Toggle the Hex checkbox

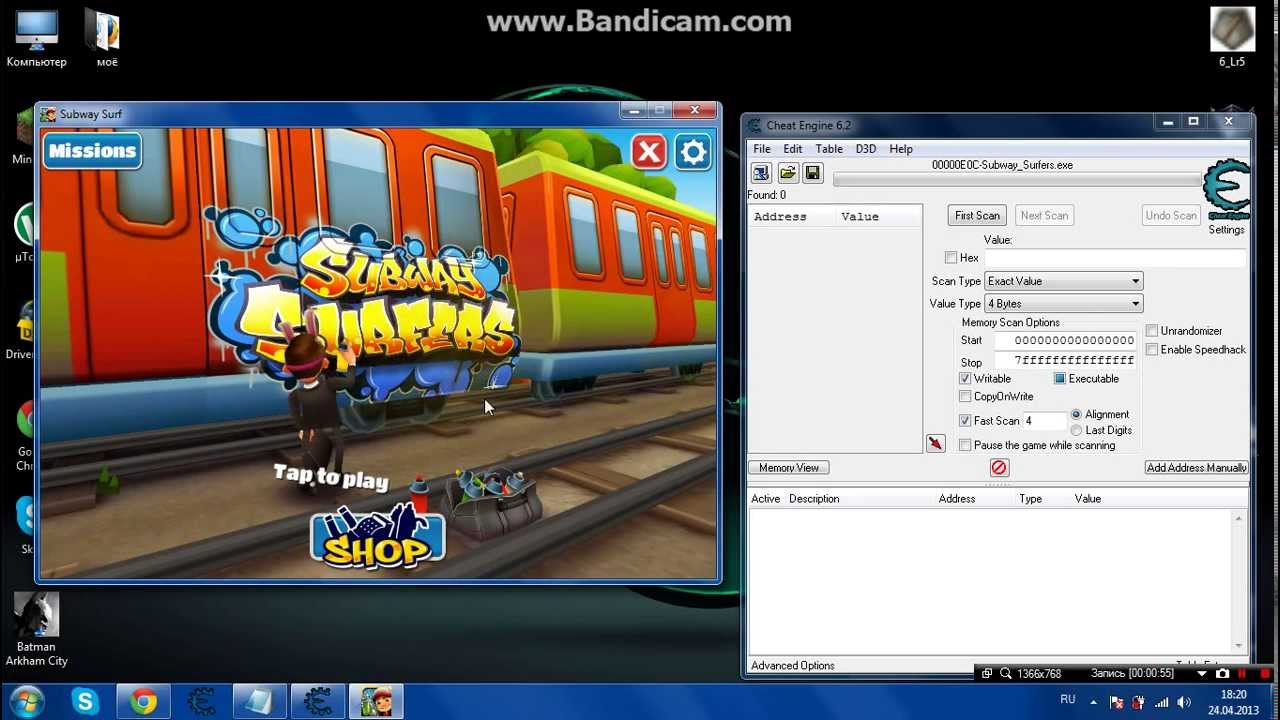coord(951,258)
